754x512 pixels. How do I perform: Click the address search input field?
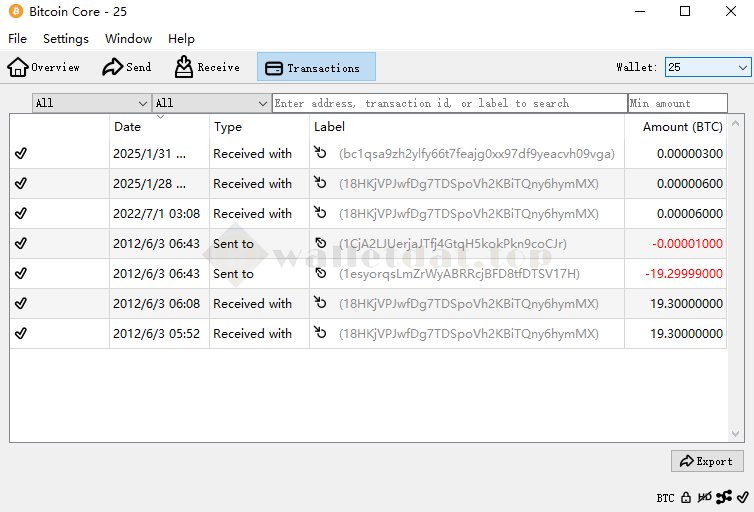point(449,103)
